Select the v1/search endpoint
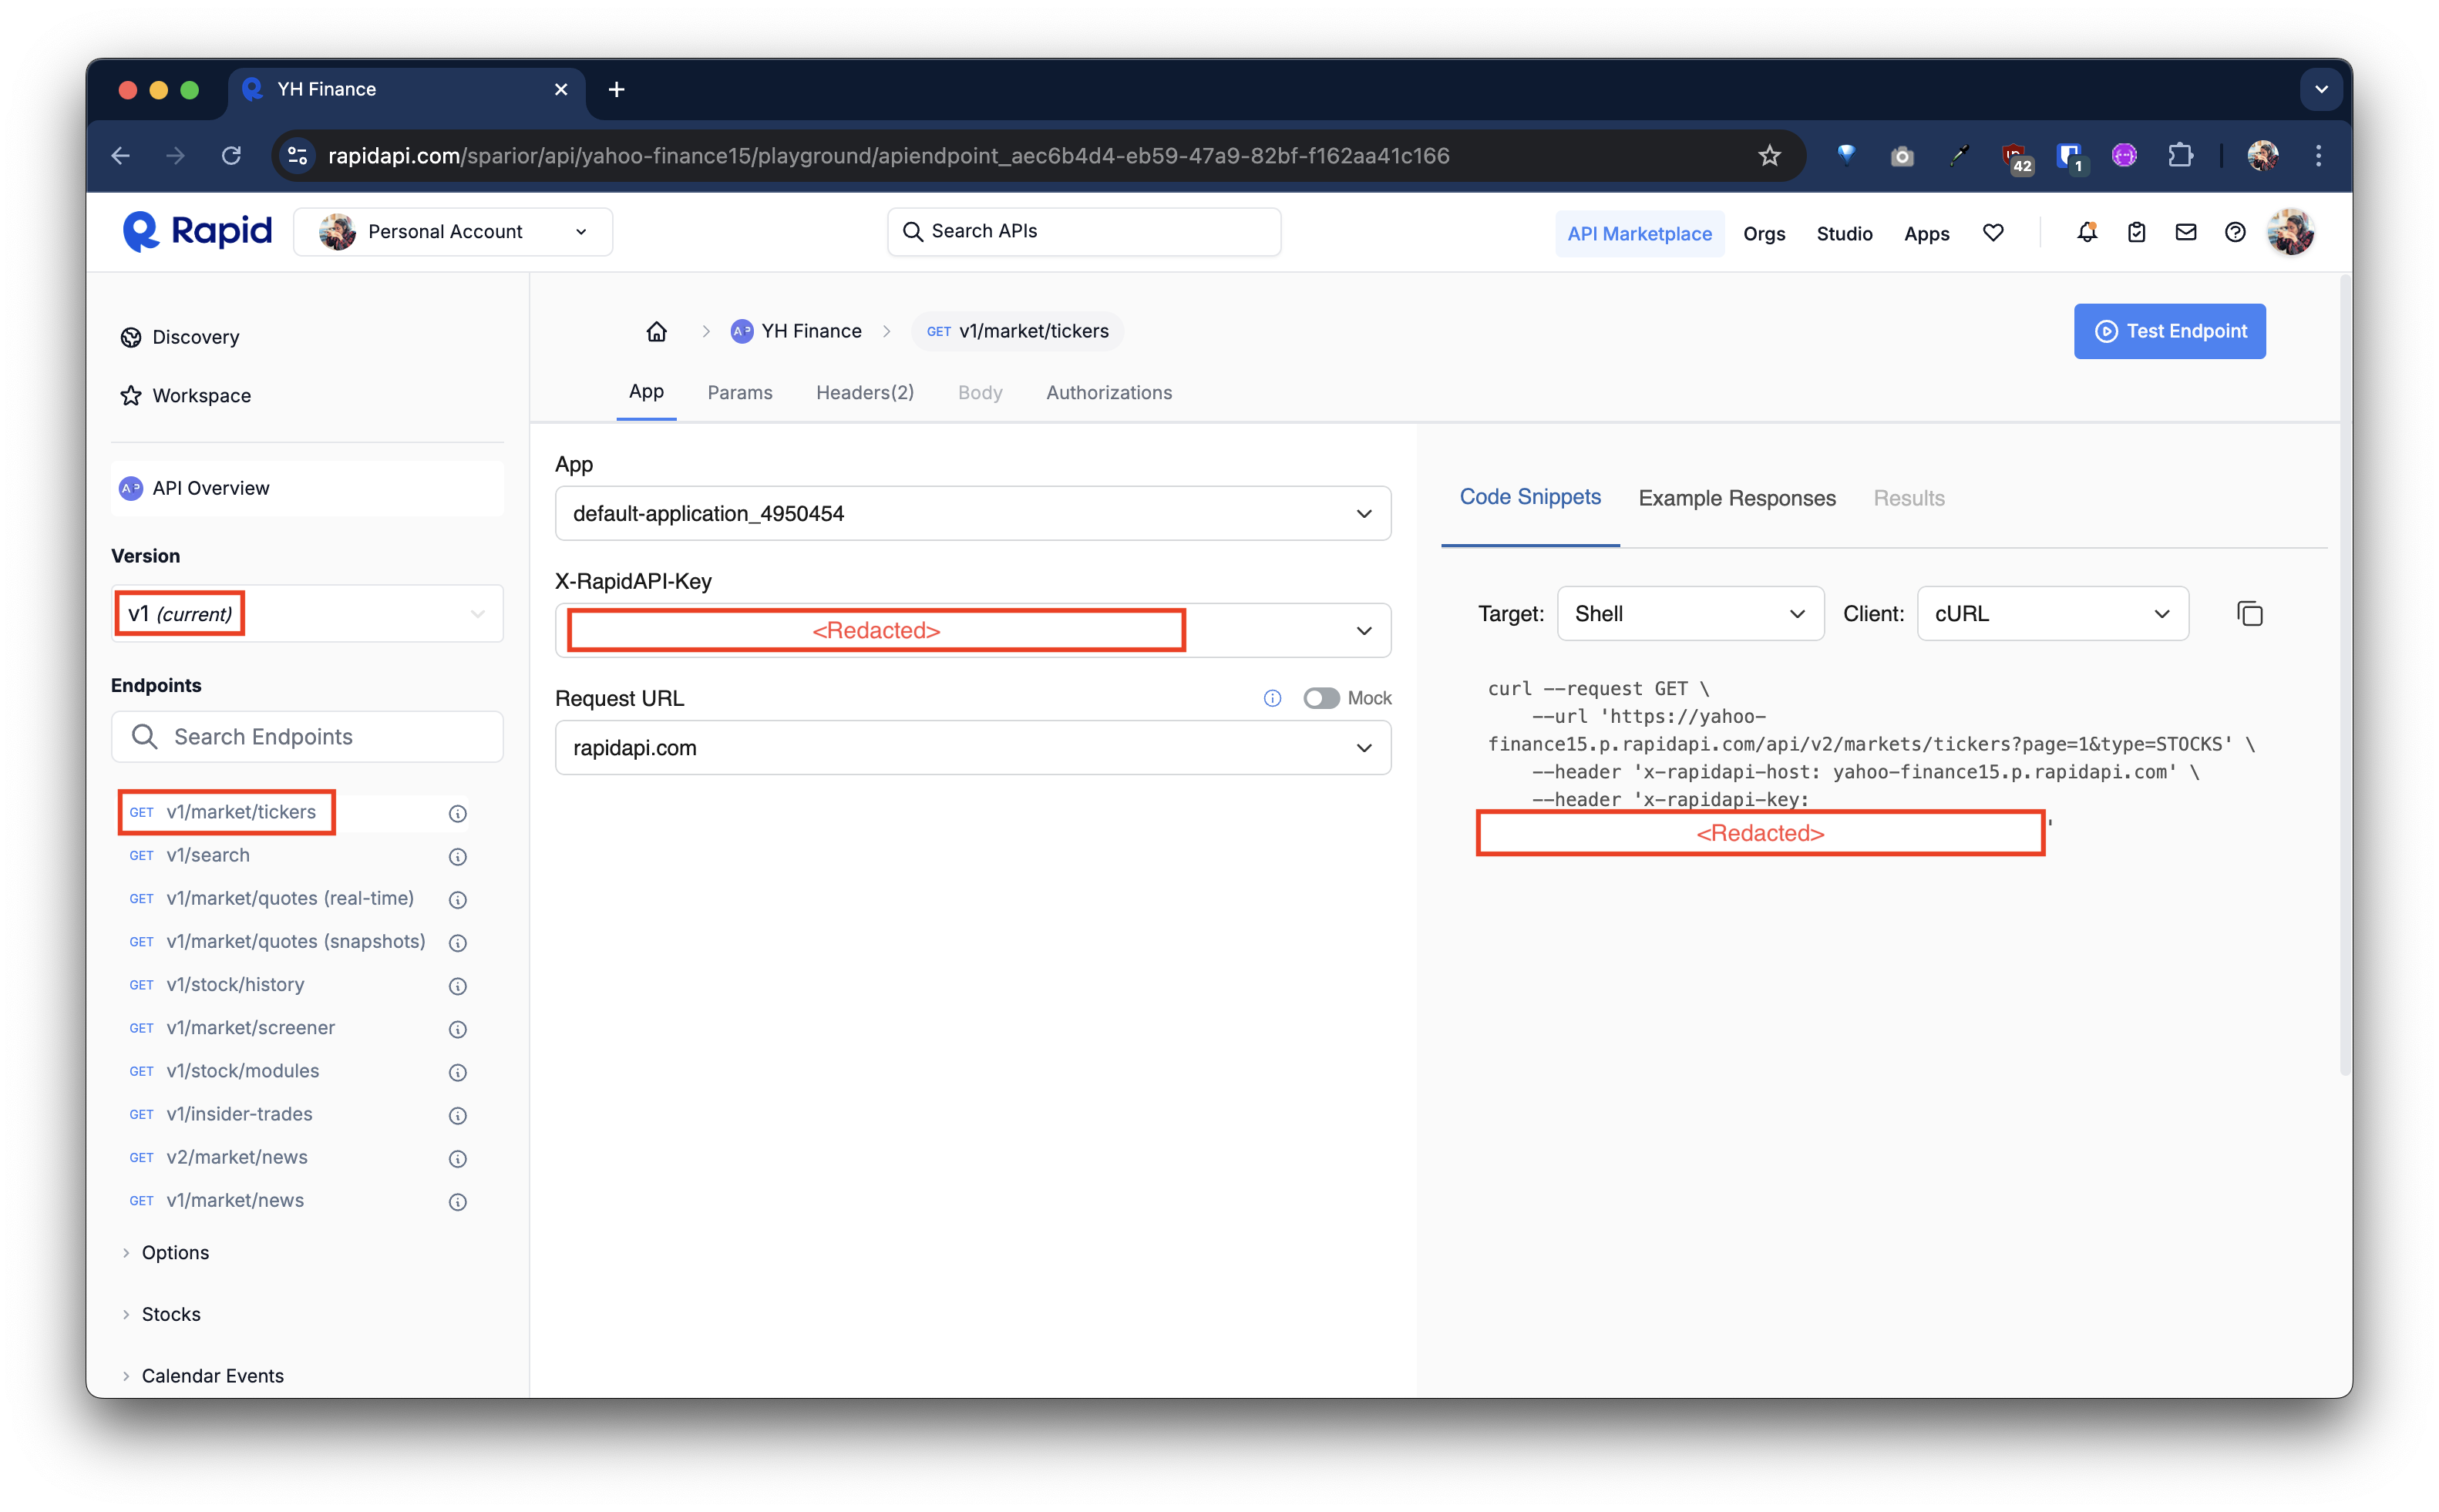Screen dimensions: 2439x1512 208,855
